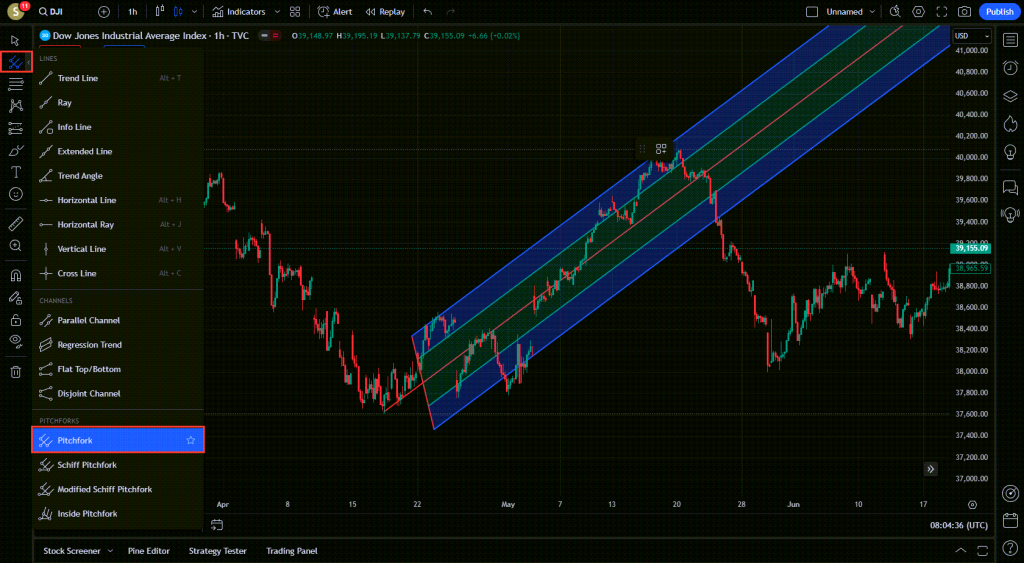1024x563 pixels.
Task: Start bar Replay mode
Action: point(385,12)
